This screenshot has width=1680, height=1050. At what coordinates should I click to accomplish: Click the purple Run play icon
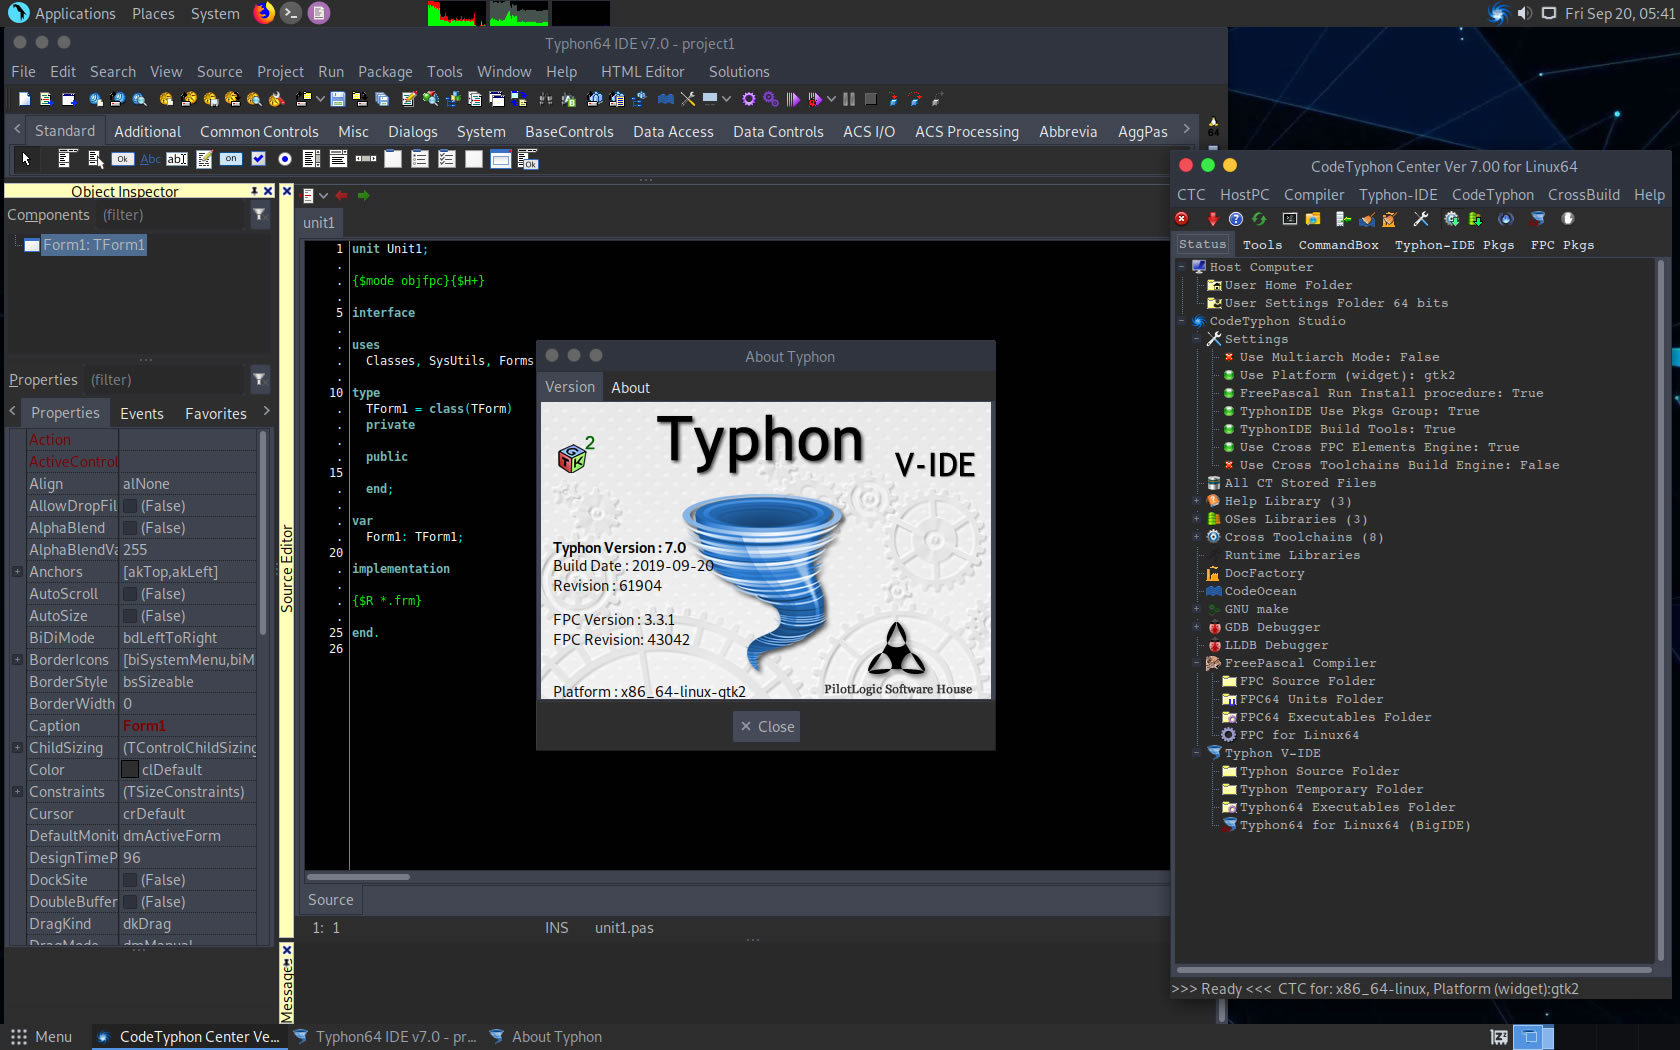(792, 99)
